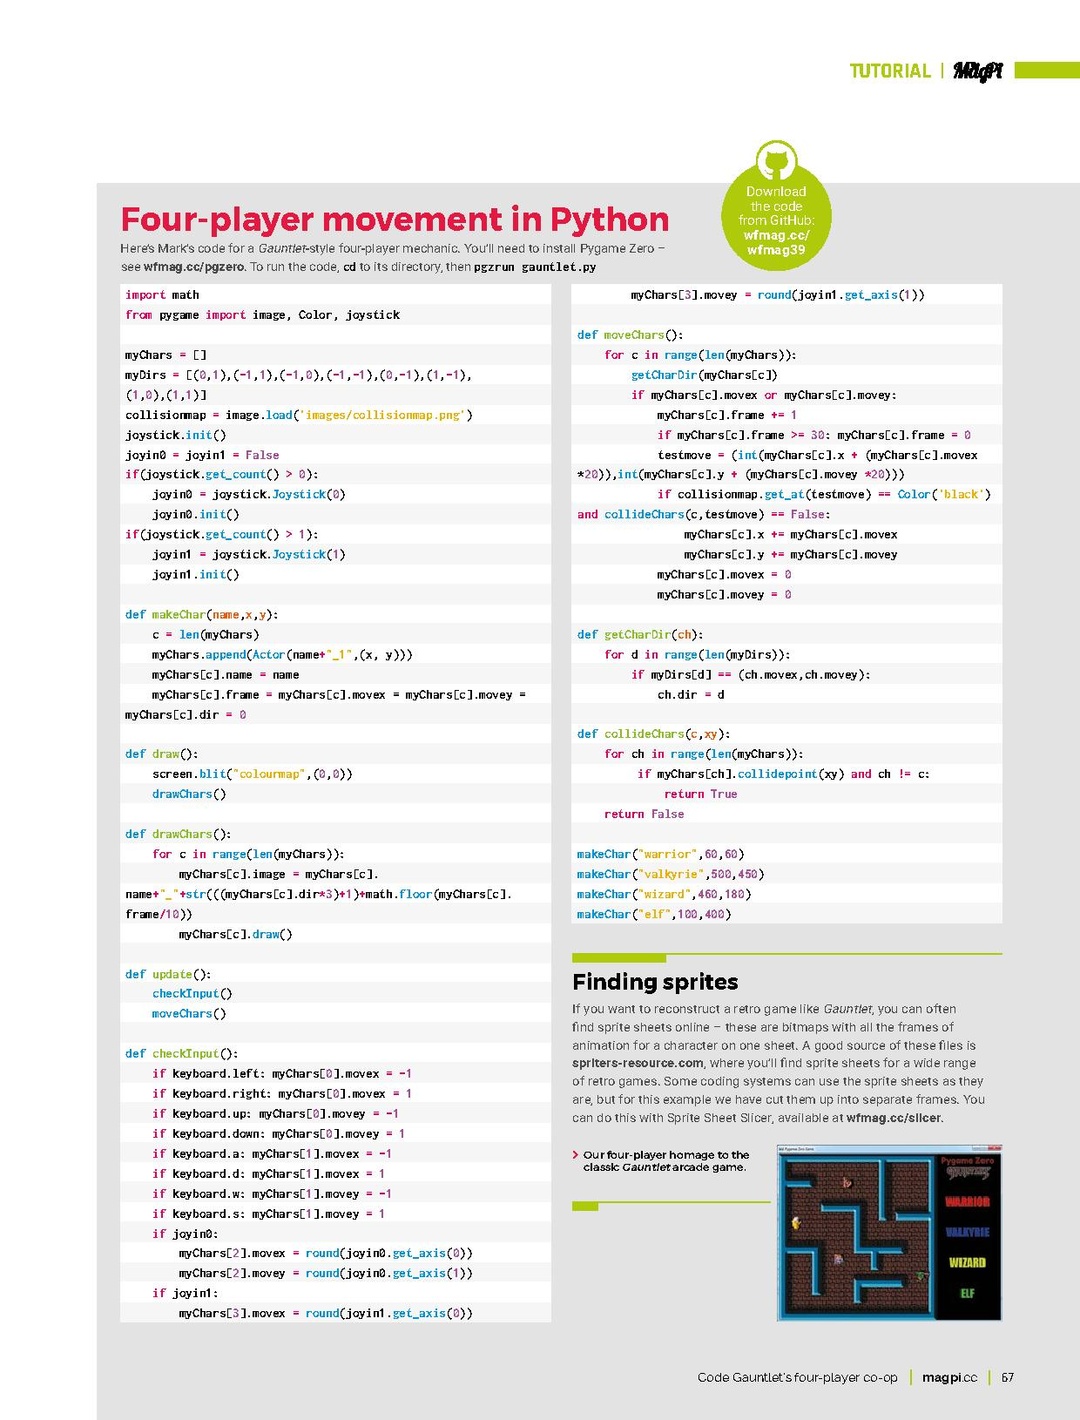This screenshot has width=1080, height=1420.
Task: Click the magpi.cc footer link
Action: point(949,1377)
